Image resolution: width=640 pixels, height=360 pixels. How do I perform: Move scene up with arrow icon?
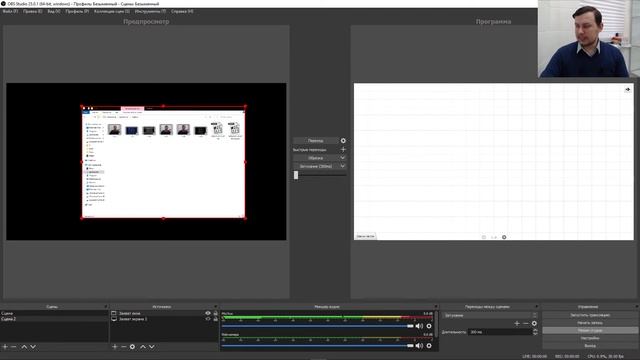pyautogui.click(x=24, y=347)
